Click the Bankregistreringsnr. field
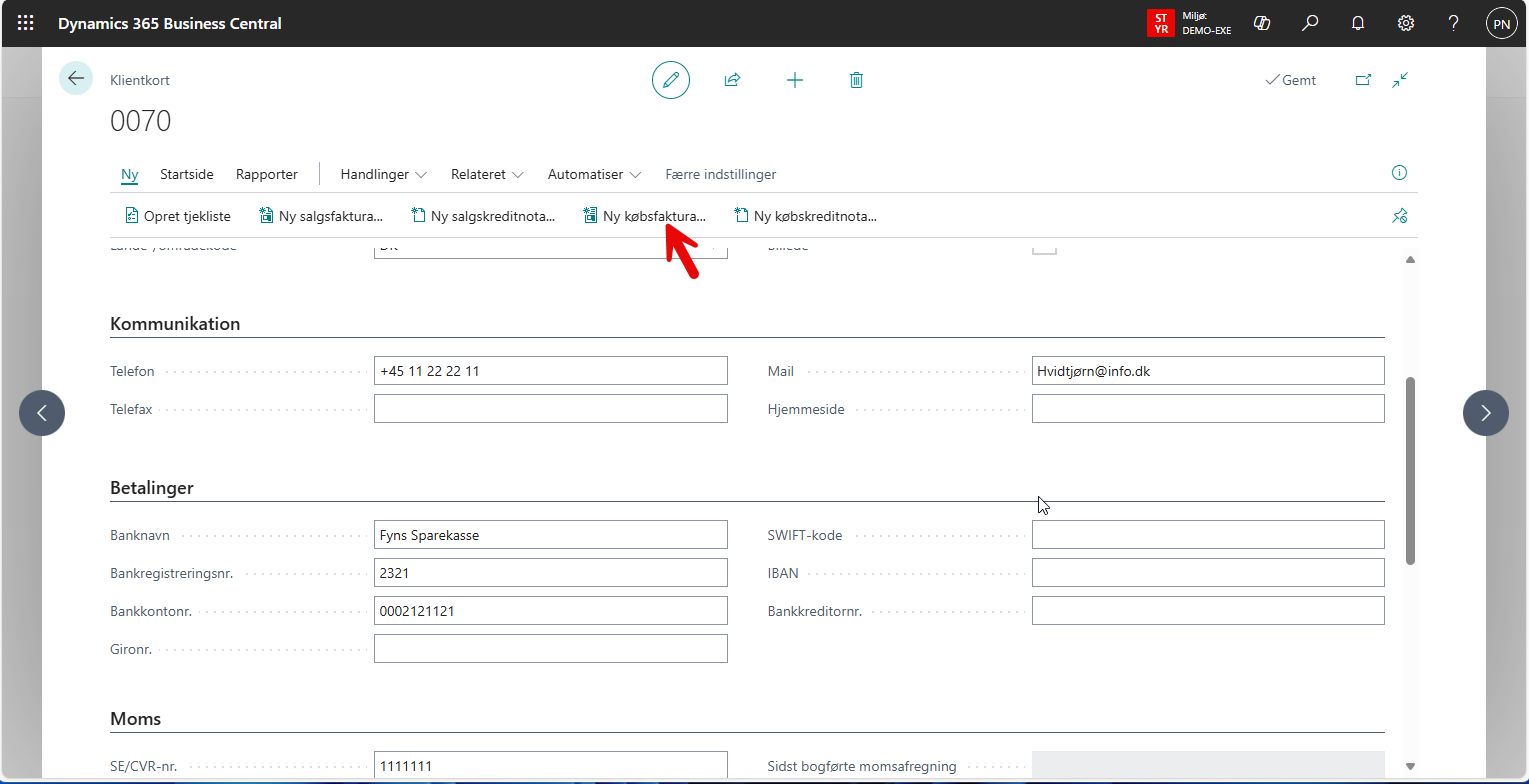This screenshot has height=784, width=1529. click(551, 573)
